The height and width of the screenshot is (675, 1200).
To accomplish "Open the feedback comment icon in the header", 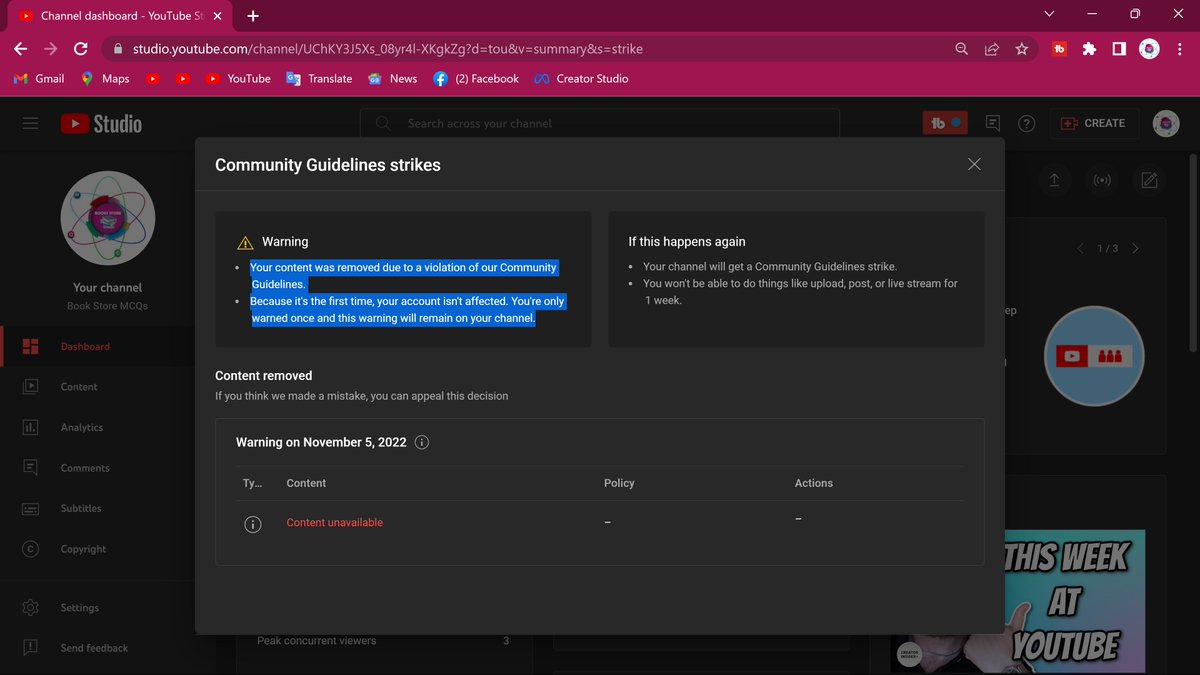I will tap(993, 123).
